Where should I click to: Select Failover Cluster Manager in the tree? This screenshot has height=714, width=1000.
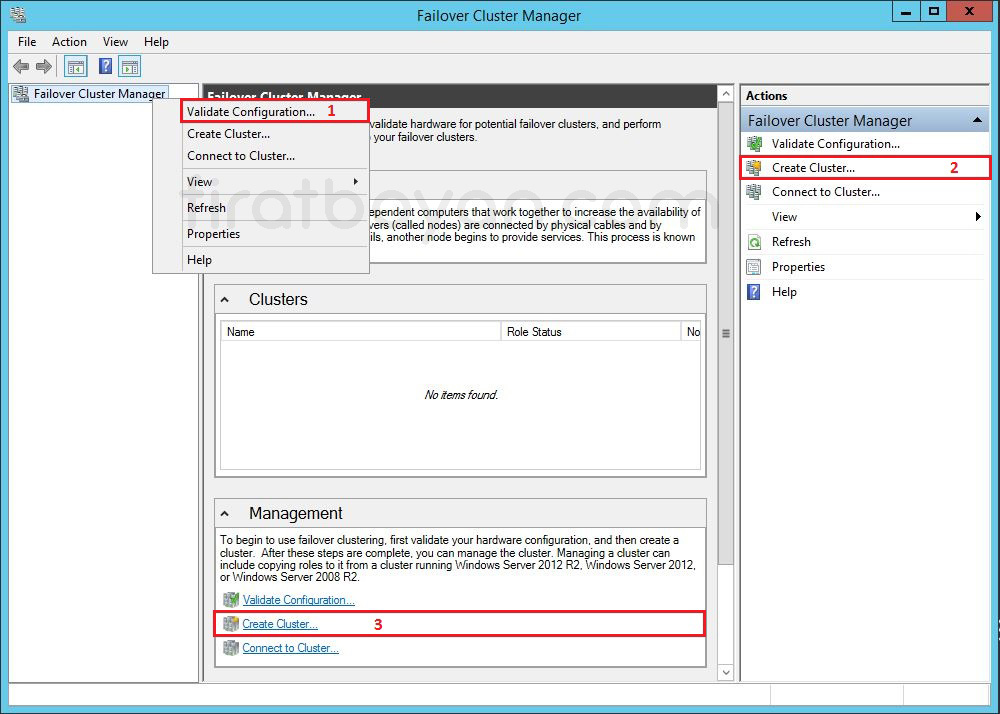(x=99, y=94)
